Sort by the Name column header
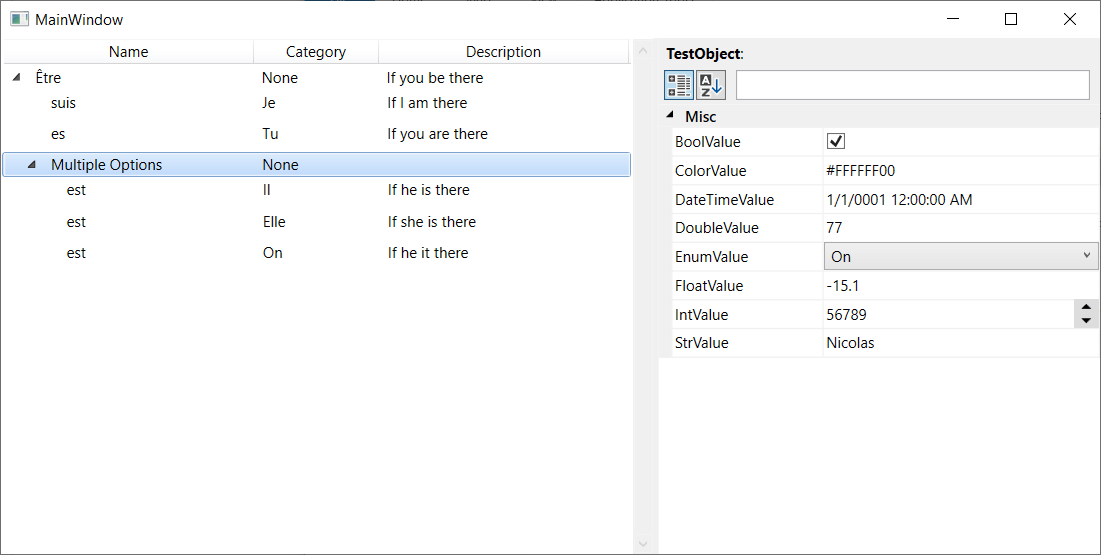Image resolution: width=1101 pixels, height=555 pixels. 128,52
